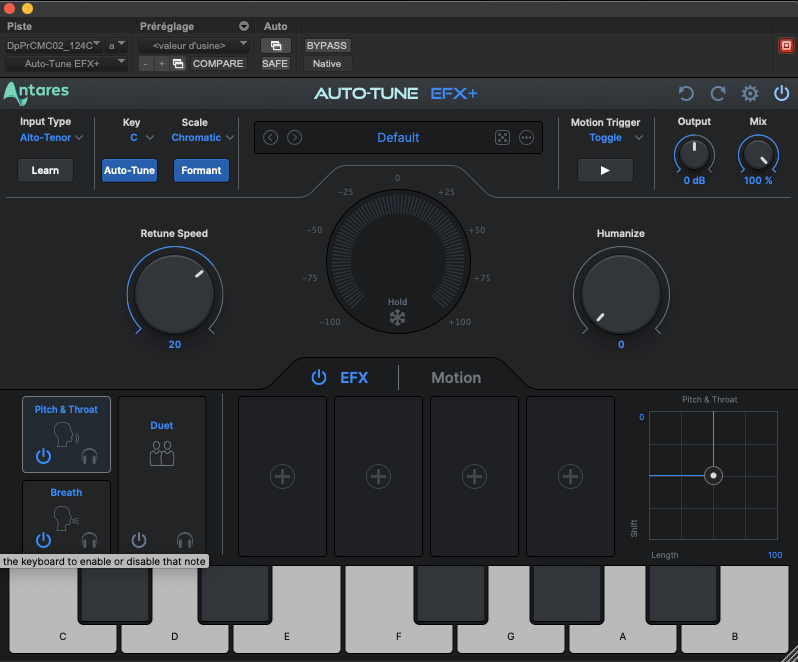Toggle Pitch & Throat power button
Viewport: 798px width, 662px height.
43,456
